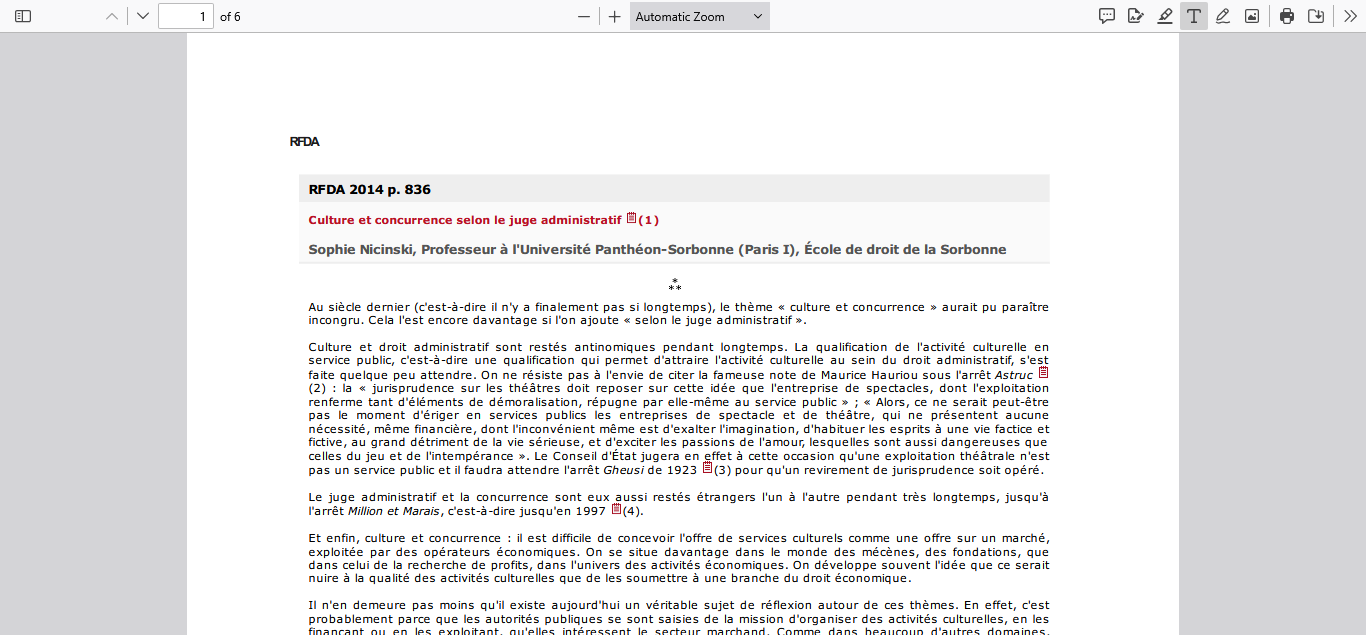Select the add signature tool
This screenshot has height=635, width=1366.
1136,16
